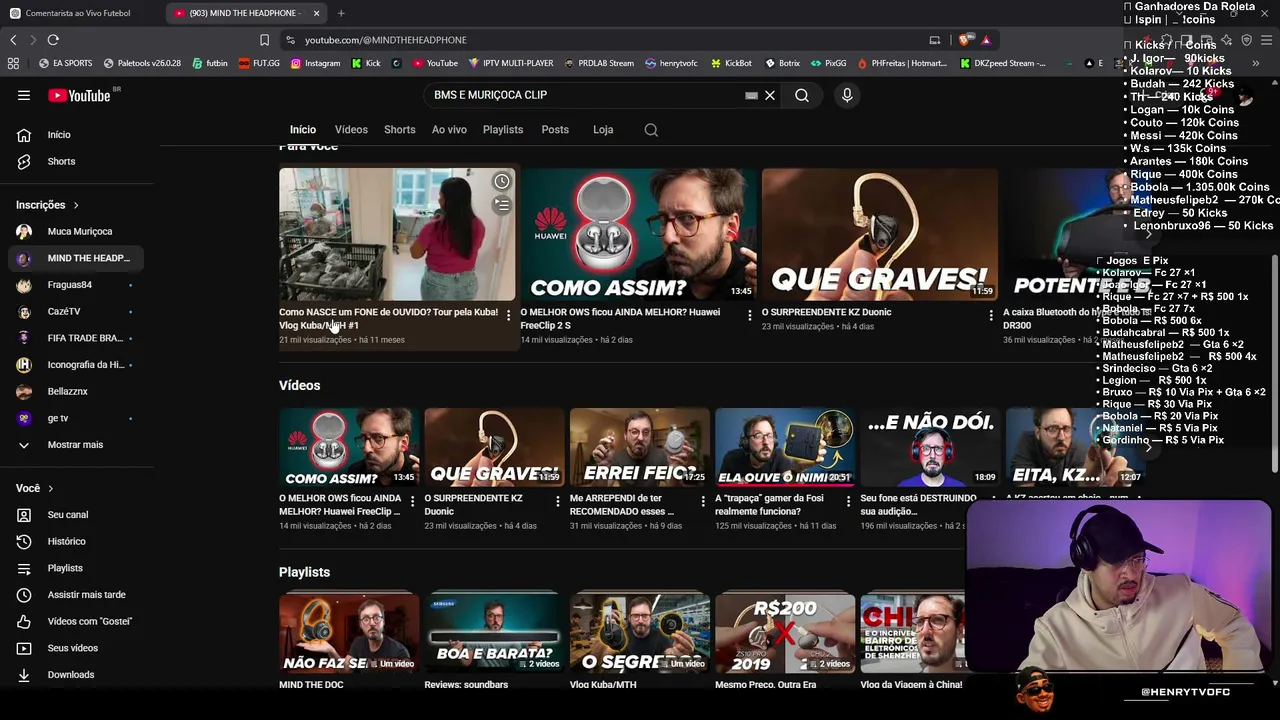Open the 'Como NASCE um FONE de OUVIDO' video thumbnail
The width and height of the screenshot is (1280, 720).
click(397, 234)
